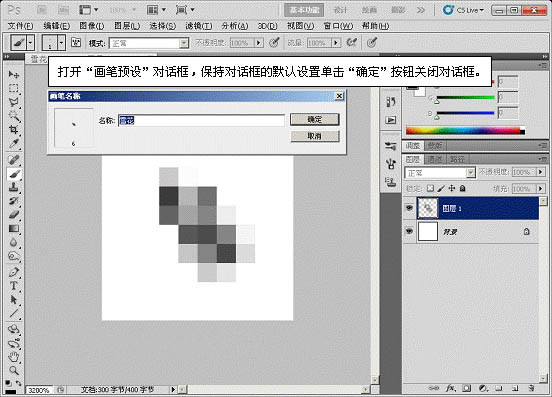Select the History Brush tool
Image resolution: width=552 pixels, height=397 pixels.
[14, 201]
